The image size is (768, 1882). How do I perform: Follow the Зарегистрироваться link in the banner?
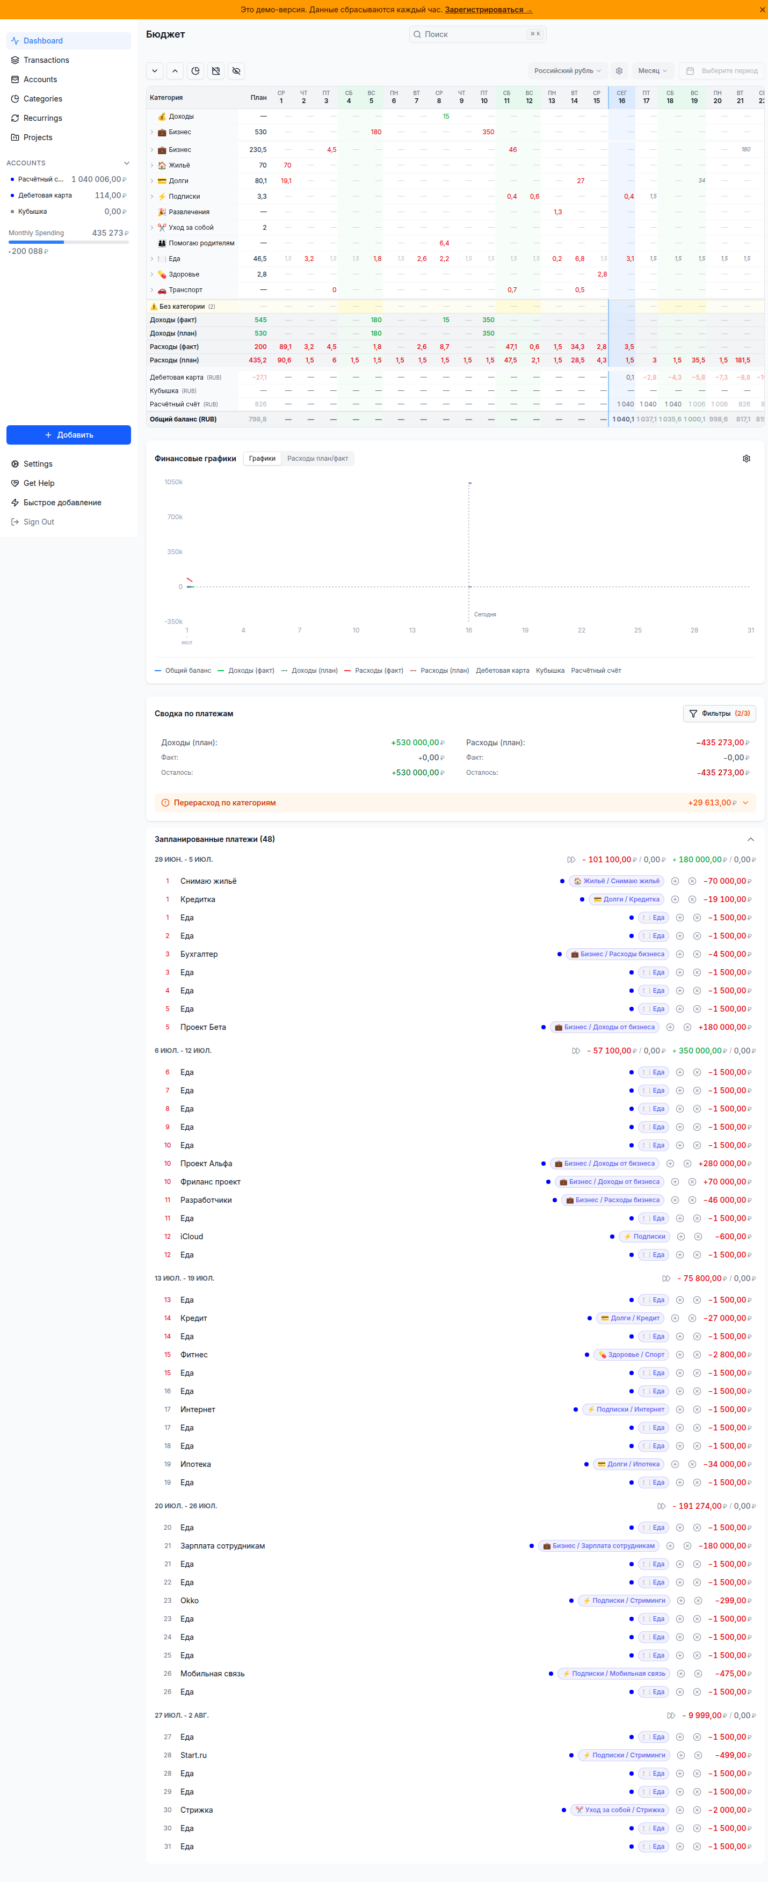click(x=488, y=9)
